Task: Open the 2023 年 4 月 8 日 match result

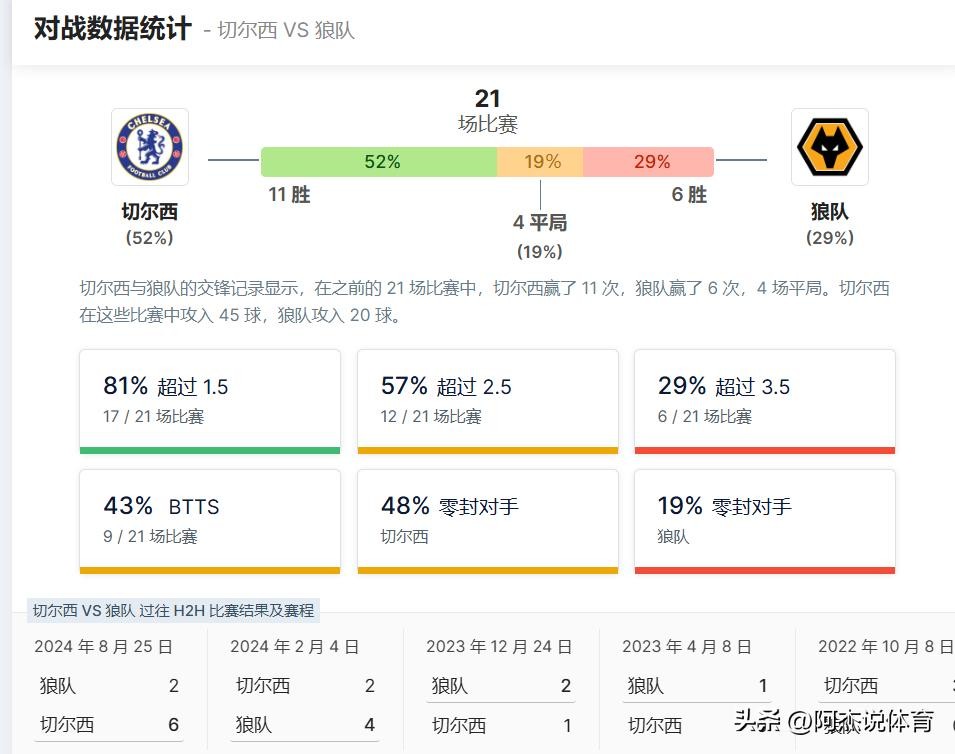Action: point(695,690)
